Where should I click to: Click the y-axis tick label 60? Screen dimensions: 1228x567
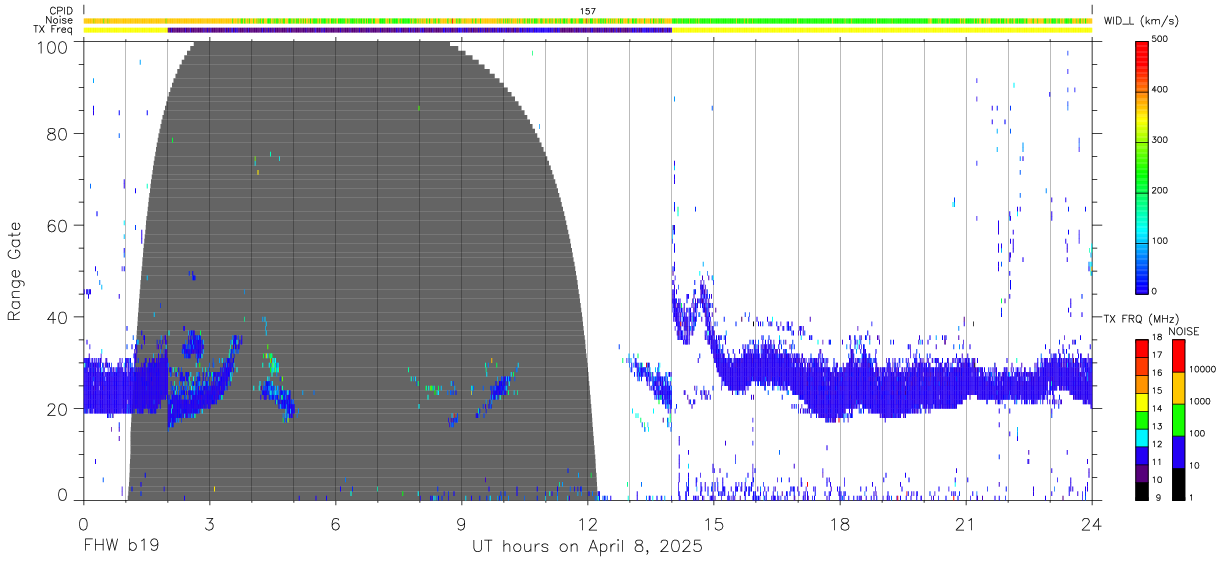(58, 225)
